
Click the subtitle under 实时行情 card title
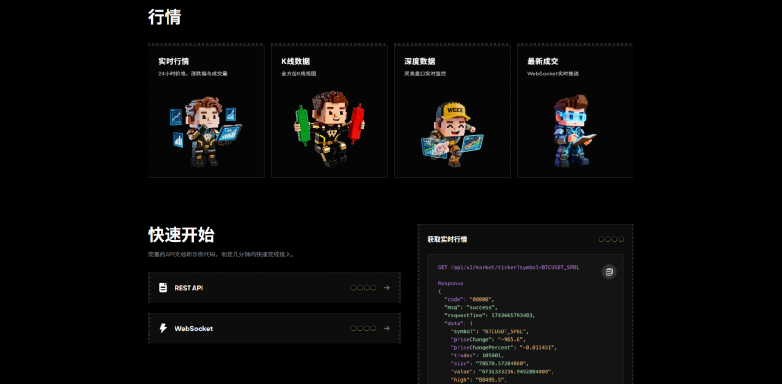(x=193, y=74)
